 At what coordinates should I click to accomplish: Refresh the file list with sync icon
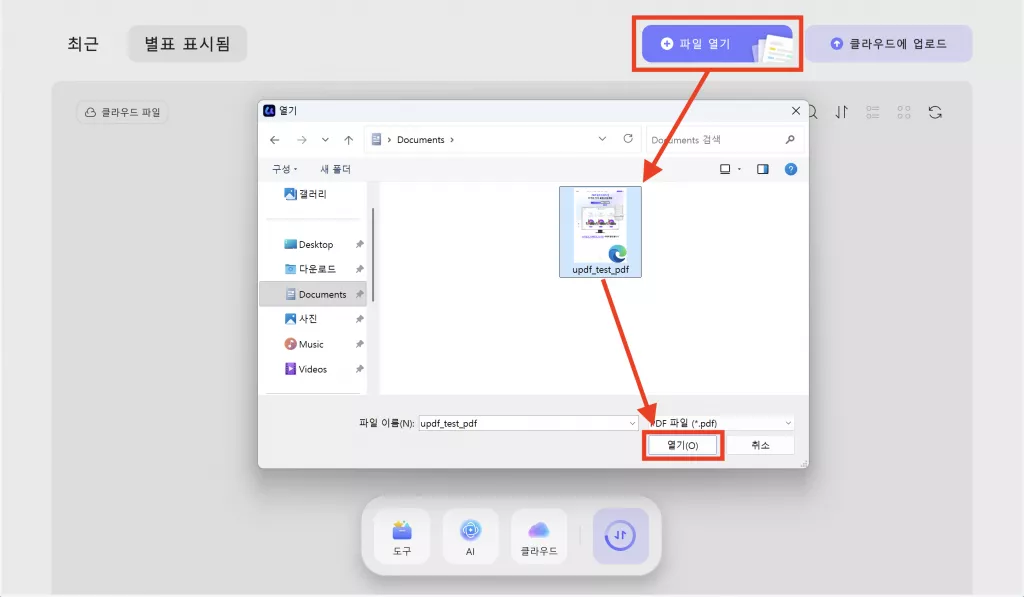click(935, 111)
